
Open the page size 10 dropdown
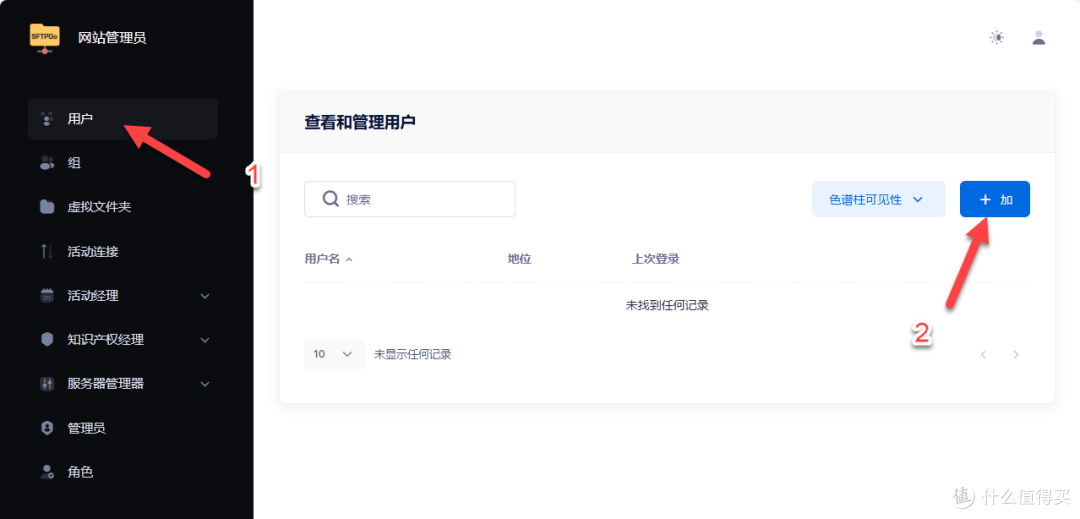pyautogui.click(x=335, y=354)
